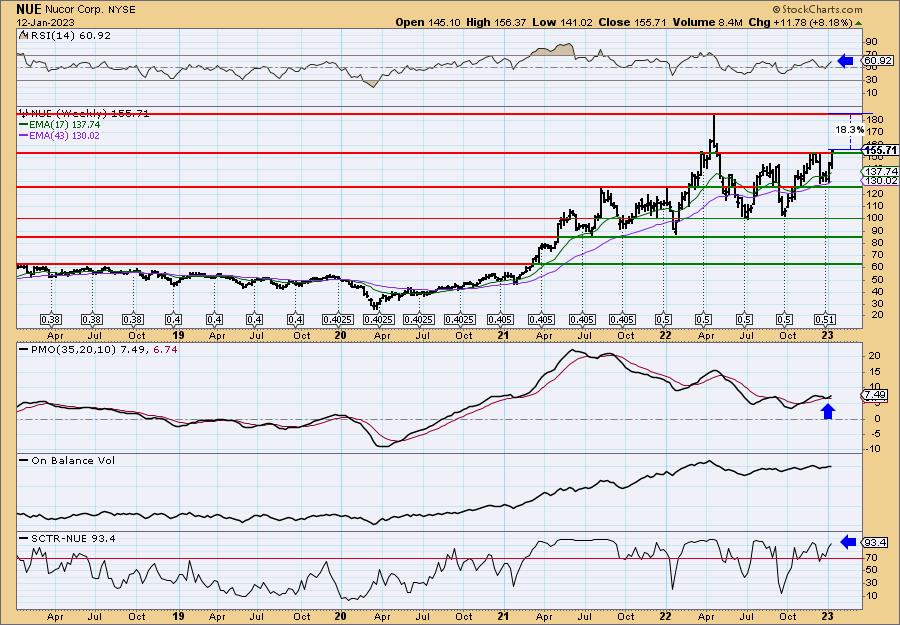Click the Chg +11.78 (+8.18%) reading

pyautogui.click(x=800, y=22)
